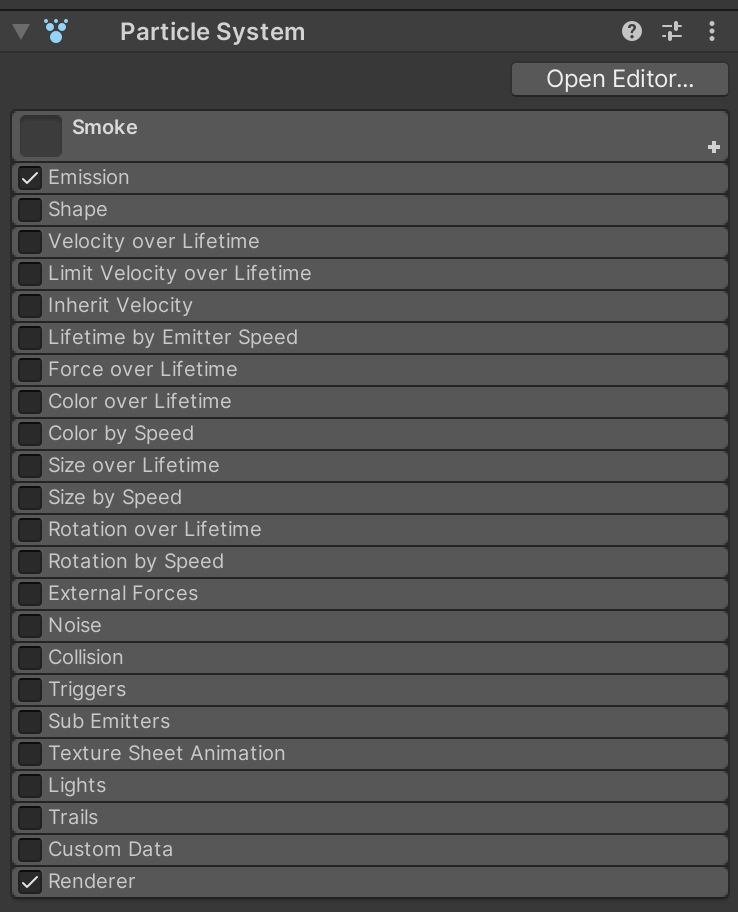Click the Open Editor button
Screen dimensions: 738x912
tap(619, 79)
